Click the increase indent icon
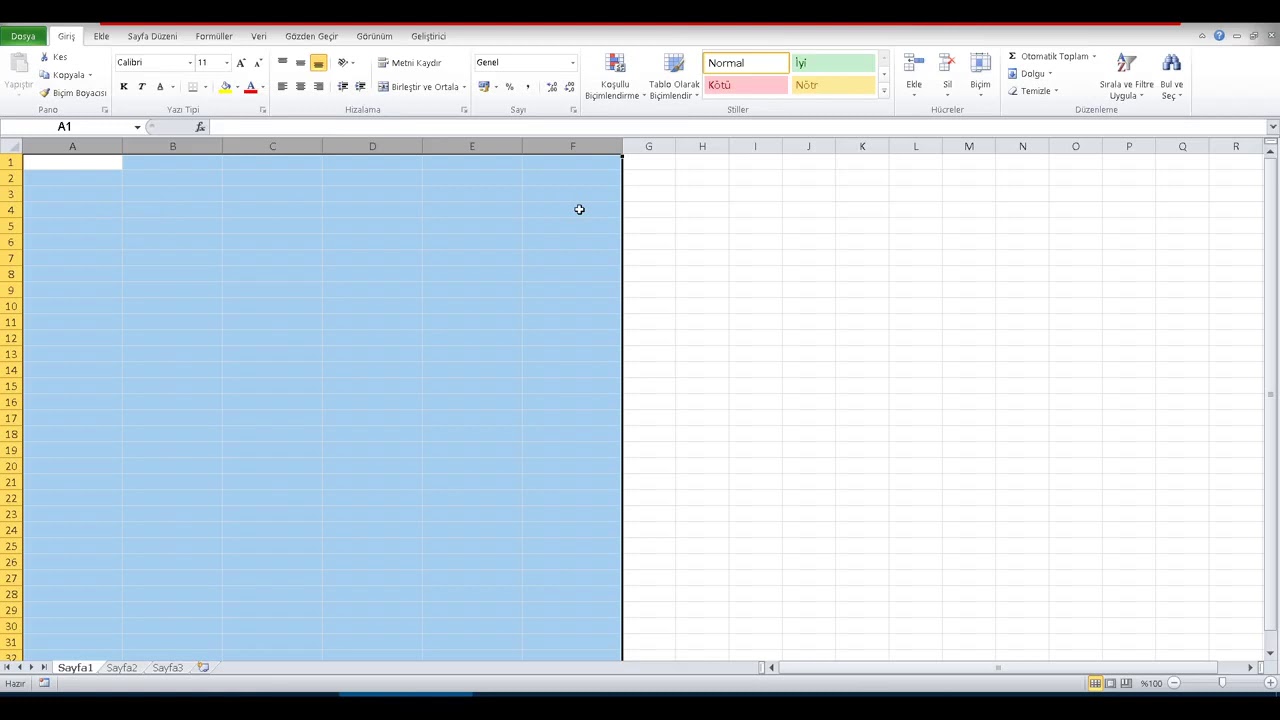This screenshot has width=1280, height=720. coord(361,87)
